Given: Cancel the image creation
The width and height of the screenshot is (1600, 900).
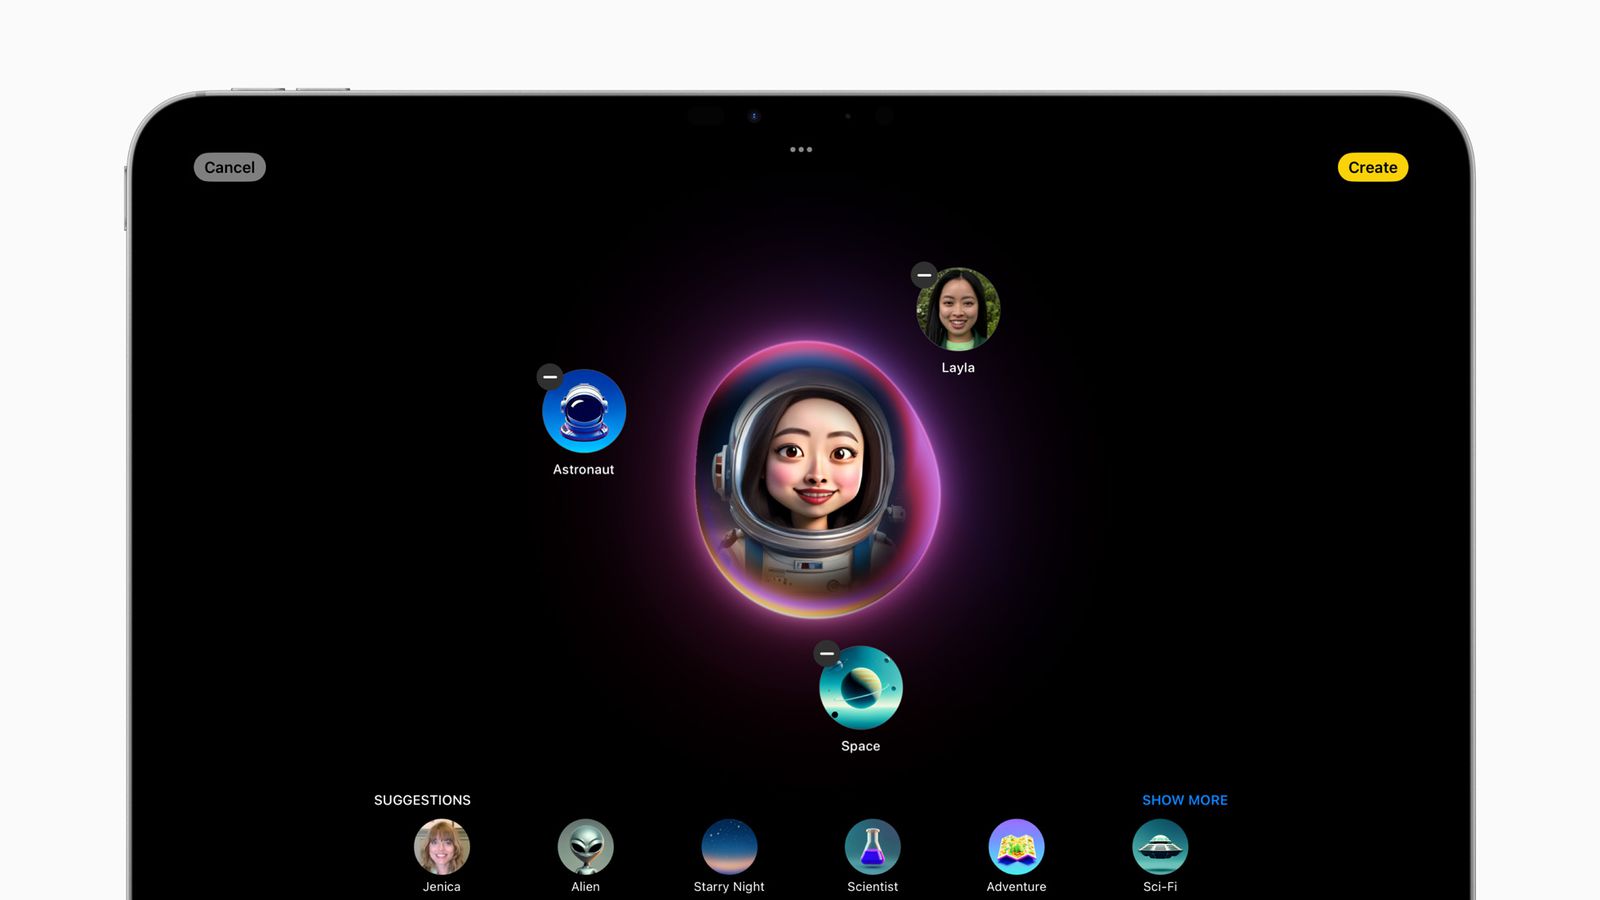Looking at the screenshot, I should click(x=229, y=167).
